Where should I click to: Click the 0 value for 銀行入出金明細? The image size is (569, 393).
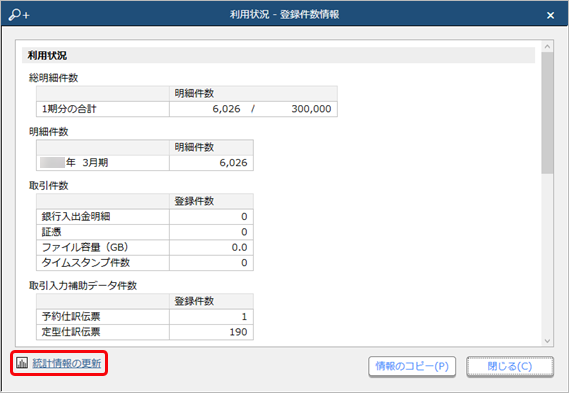click(x=244, y=217)
